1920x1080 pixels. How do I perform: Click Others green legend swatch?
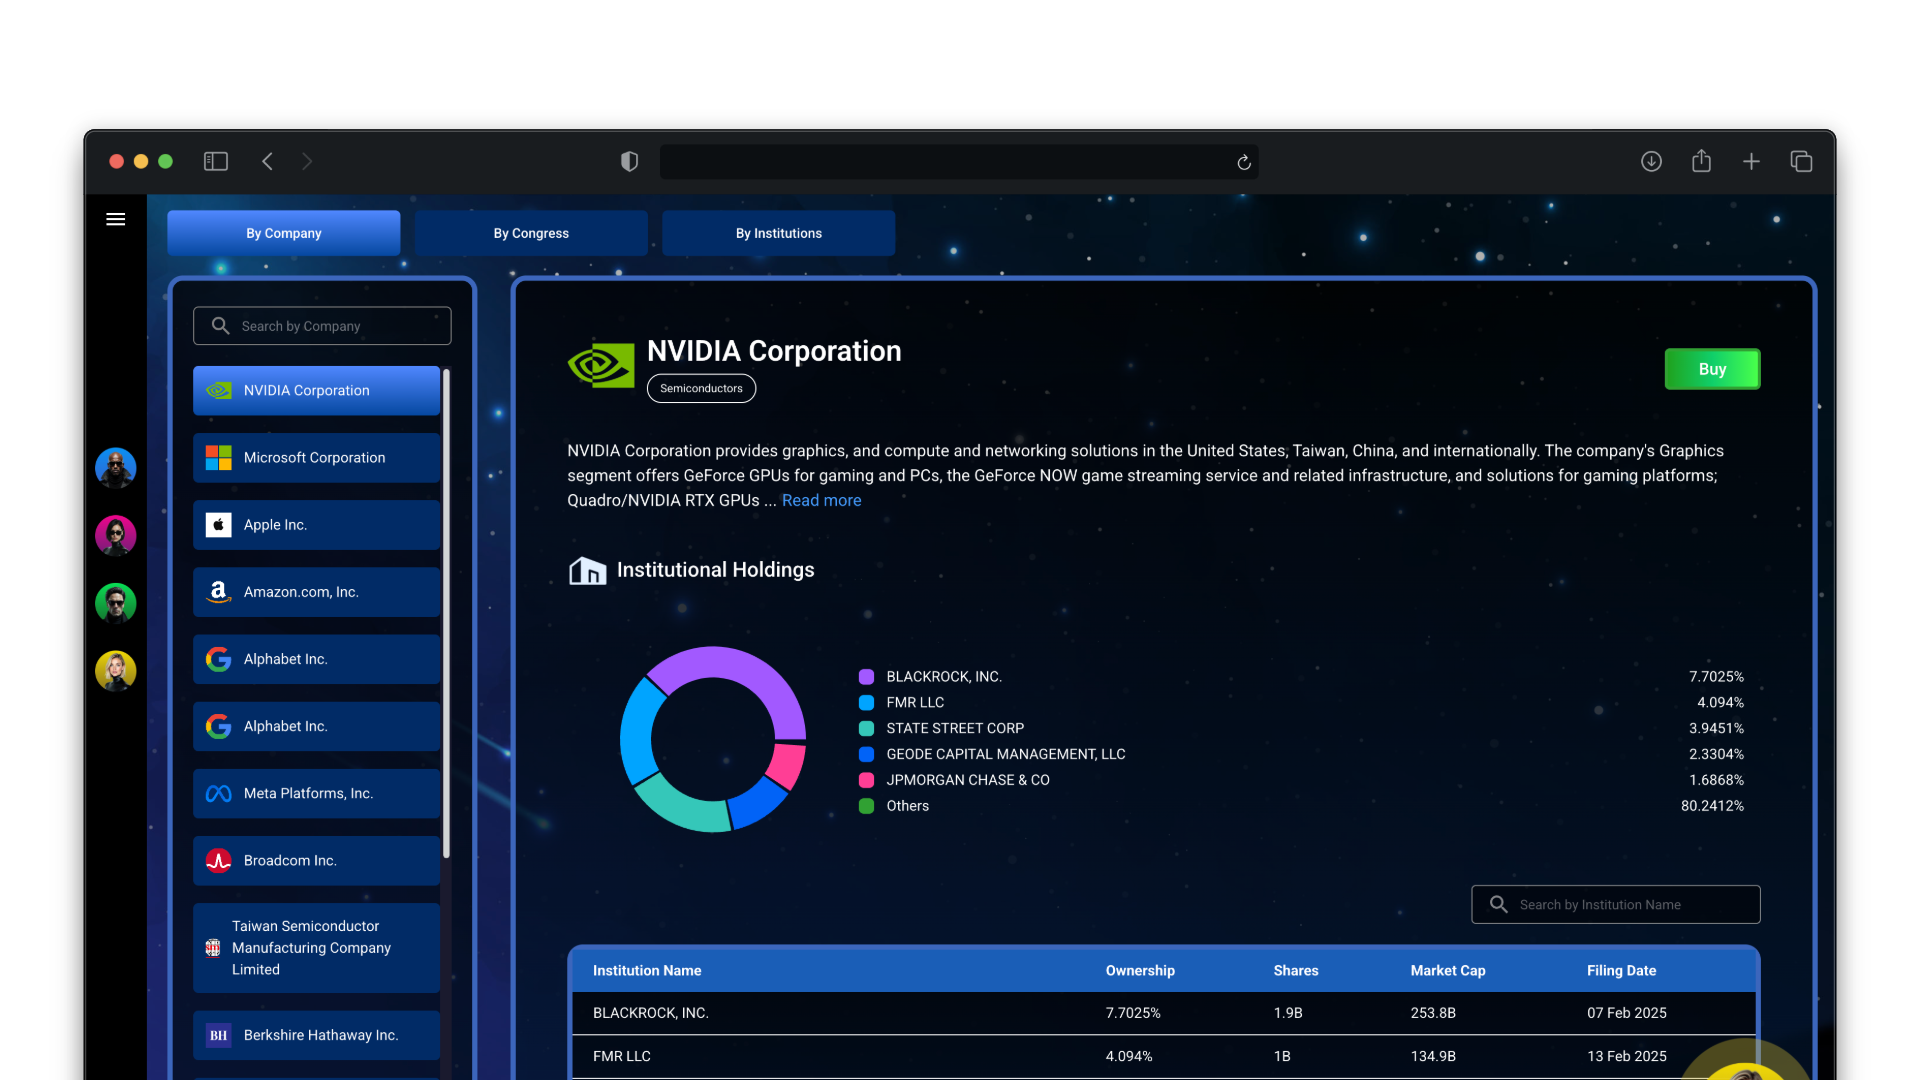pyautogui.click(x=866, y=806)
